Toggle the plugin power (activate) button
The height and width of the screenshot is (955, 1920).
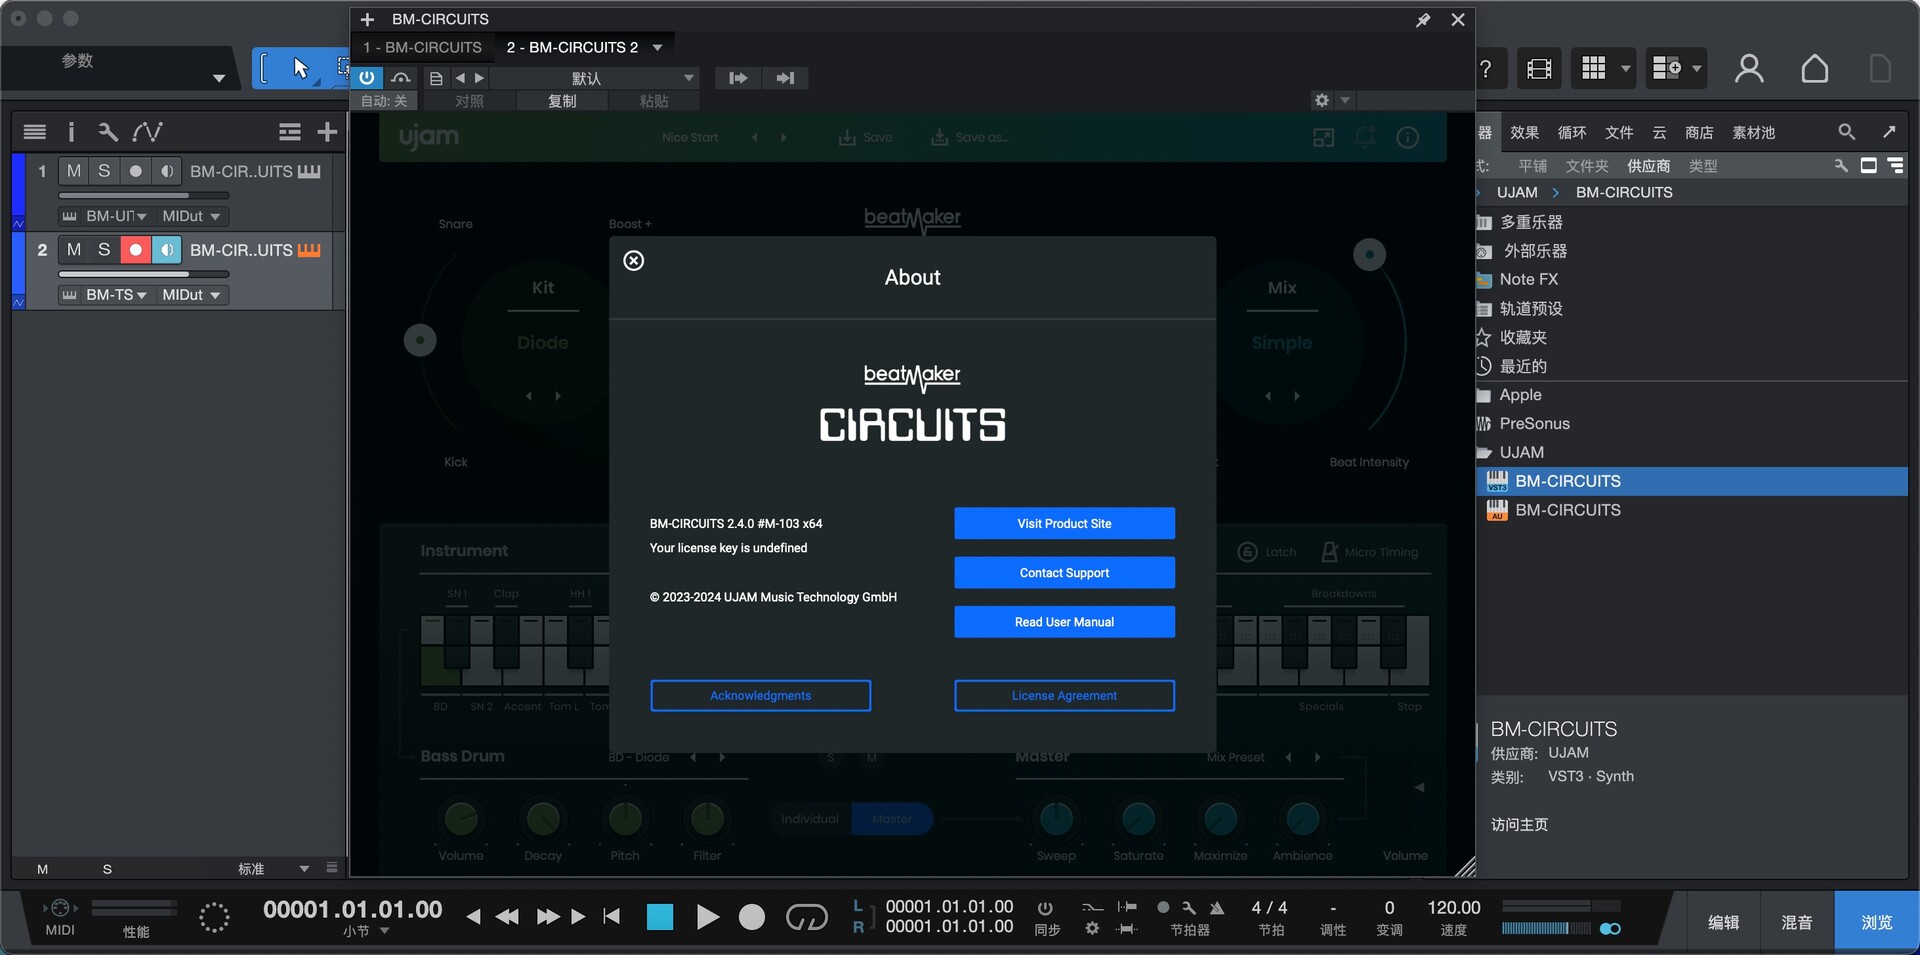(x=367, y=78)
